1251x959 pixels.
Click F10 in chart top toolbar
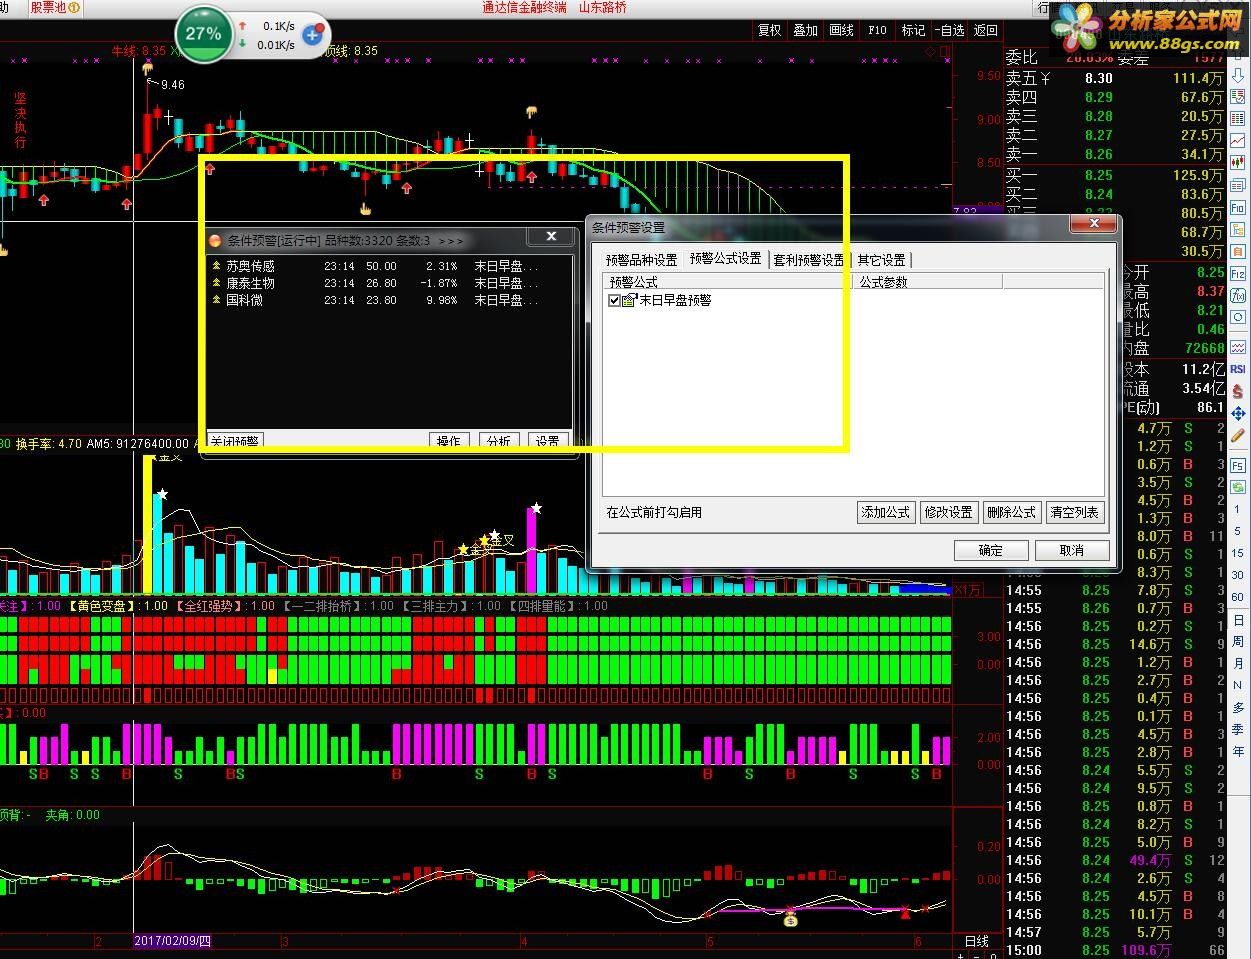(877, 30)
